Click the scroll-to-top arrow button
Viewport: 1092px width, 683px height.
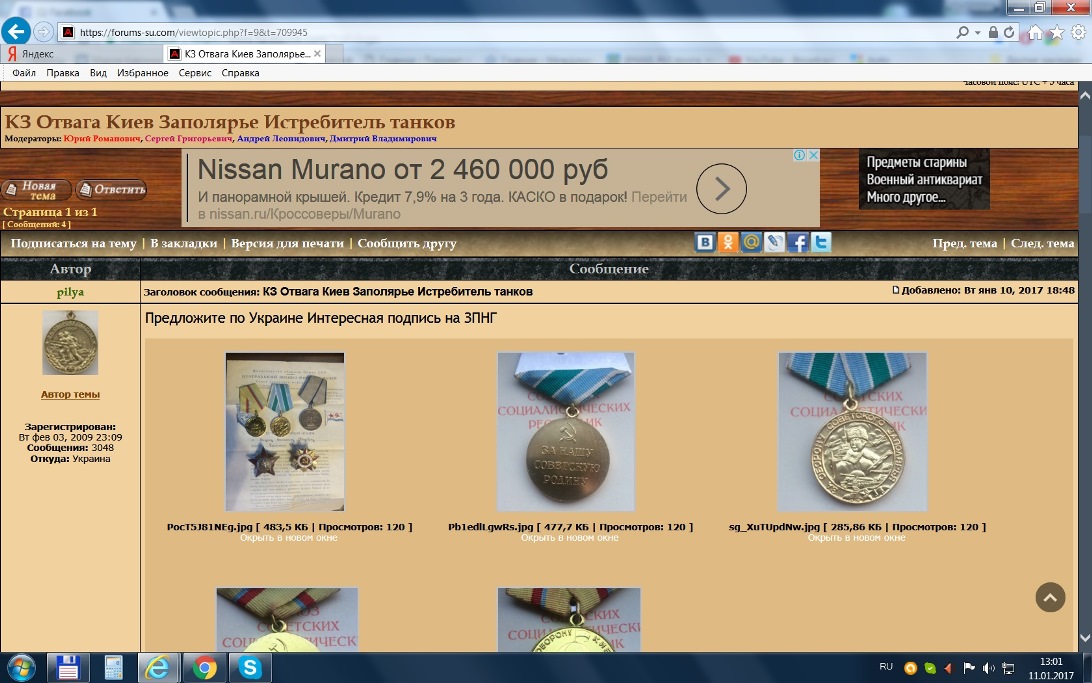1050,597
